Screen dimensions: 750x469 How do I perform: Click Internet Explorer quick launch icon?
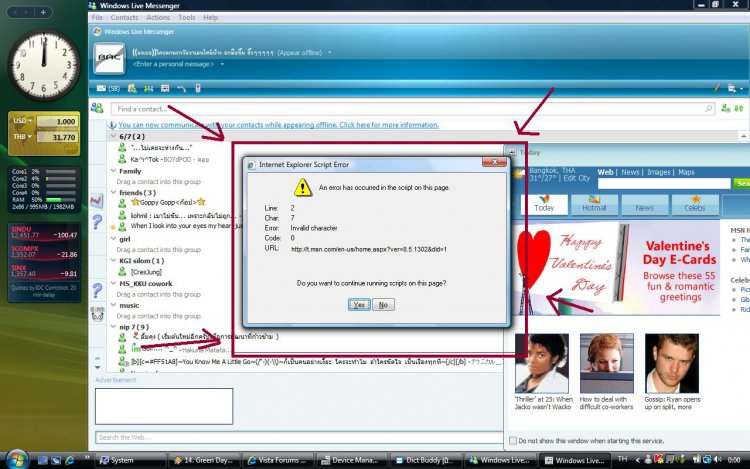click(70, 460)
